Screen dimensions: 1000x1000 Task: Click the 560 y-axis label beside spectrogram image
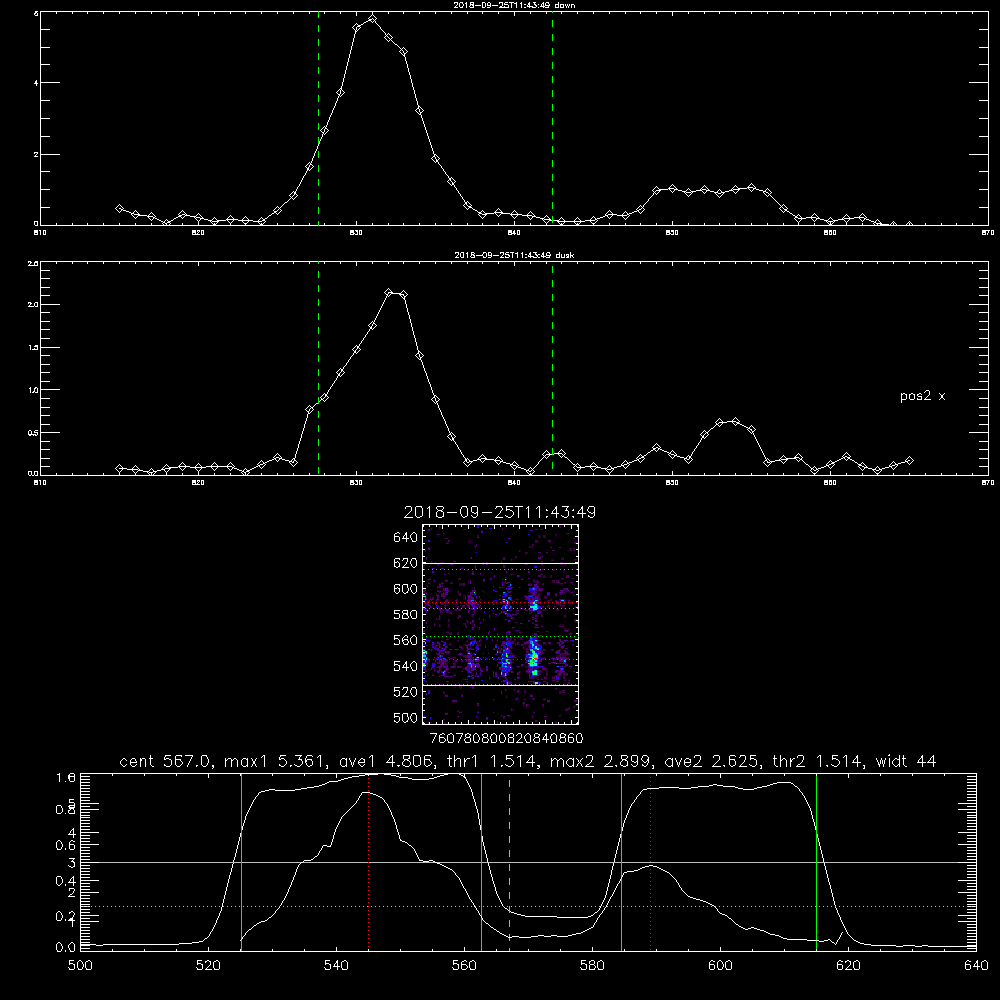(x=406, y=640)
